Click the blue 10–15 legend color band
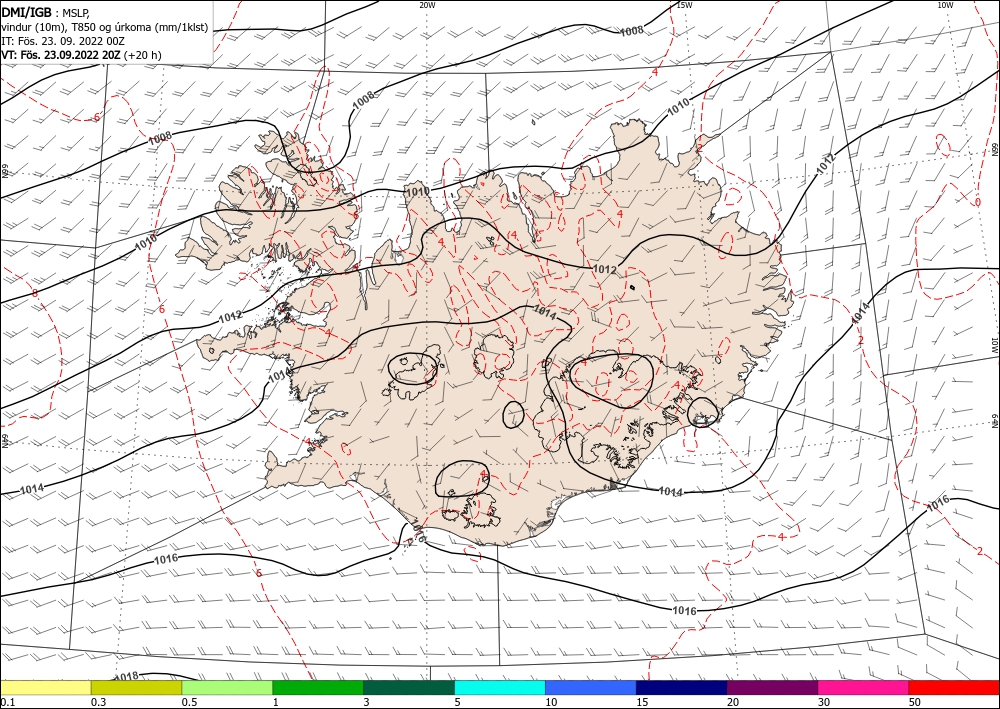 tap(591, 687)
